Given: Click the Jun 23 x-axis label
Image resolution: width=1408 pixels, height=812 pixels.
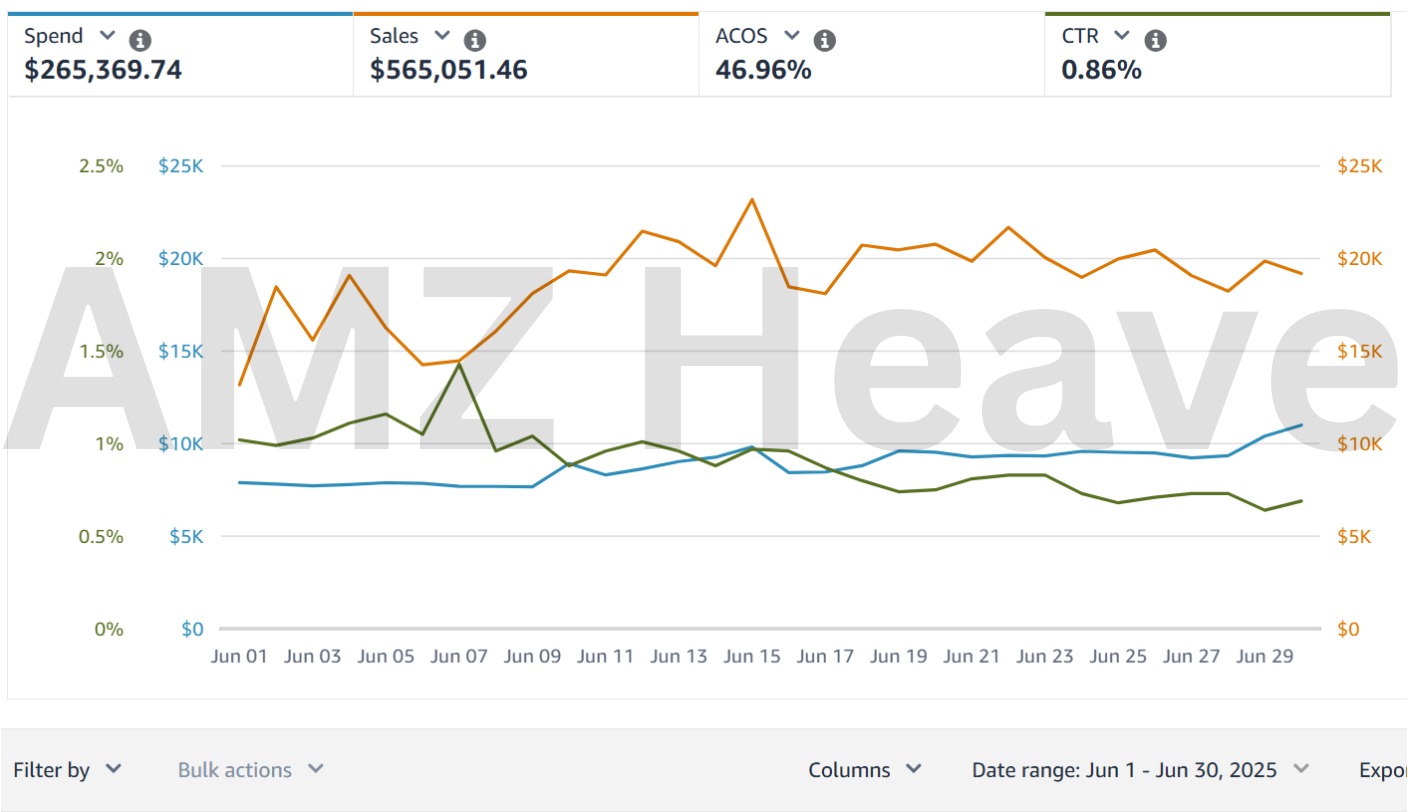Looking at the screenshot, I should tap(1045, 657).
